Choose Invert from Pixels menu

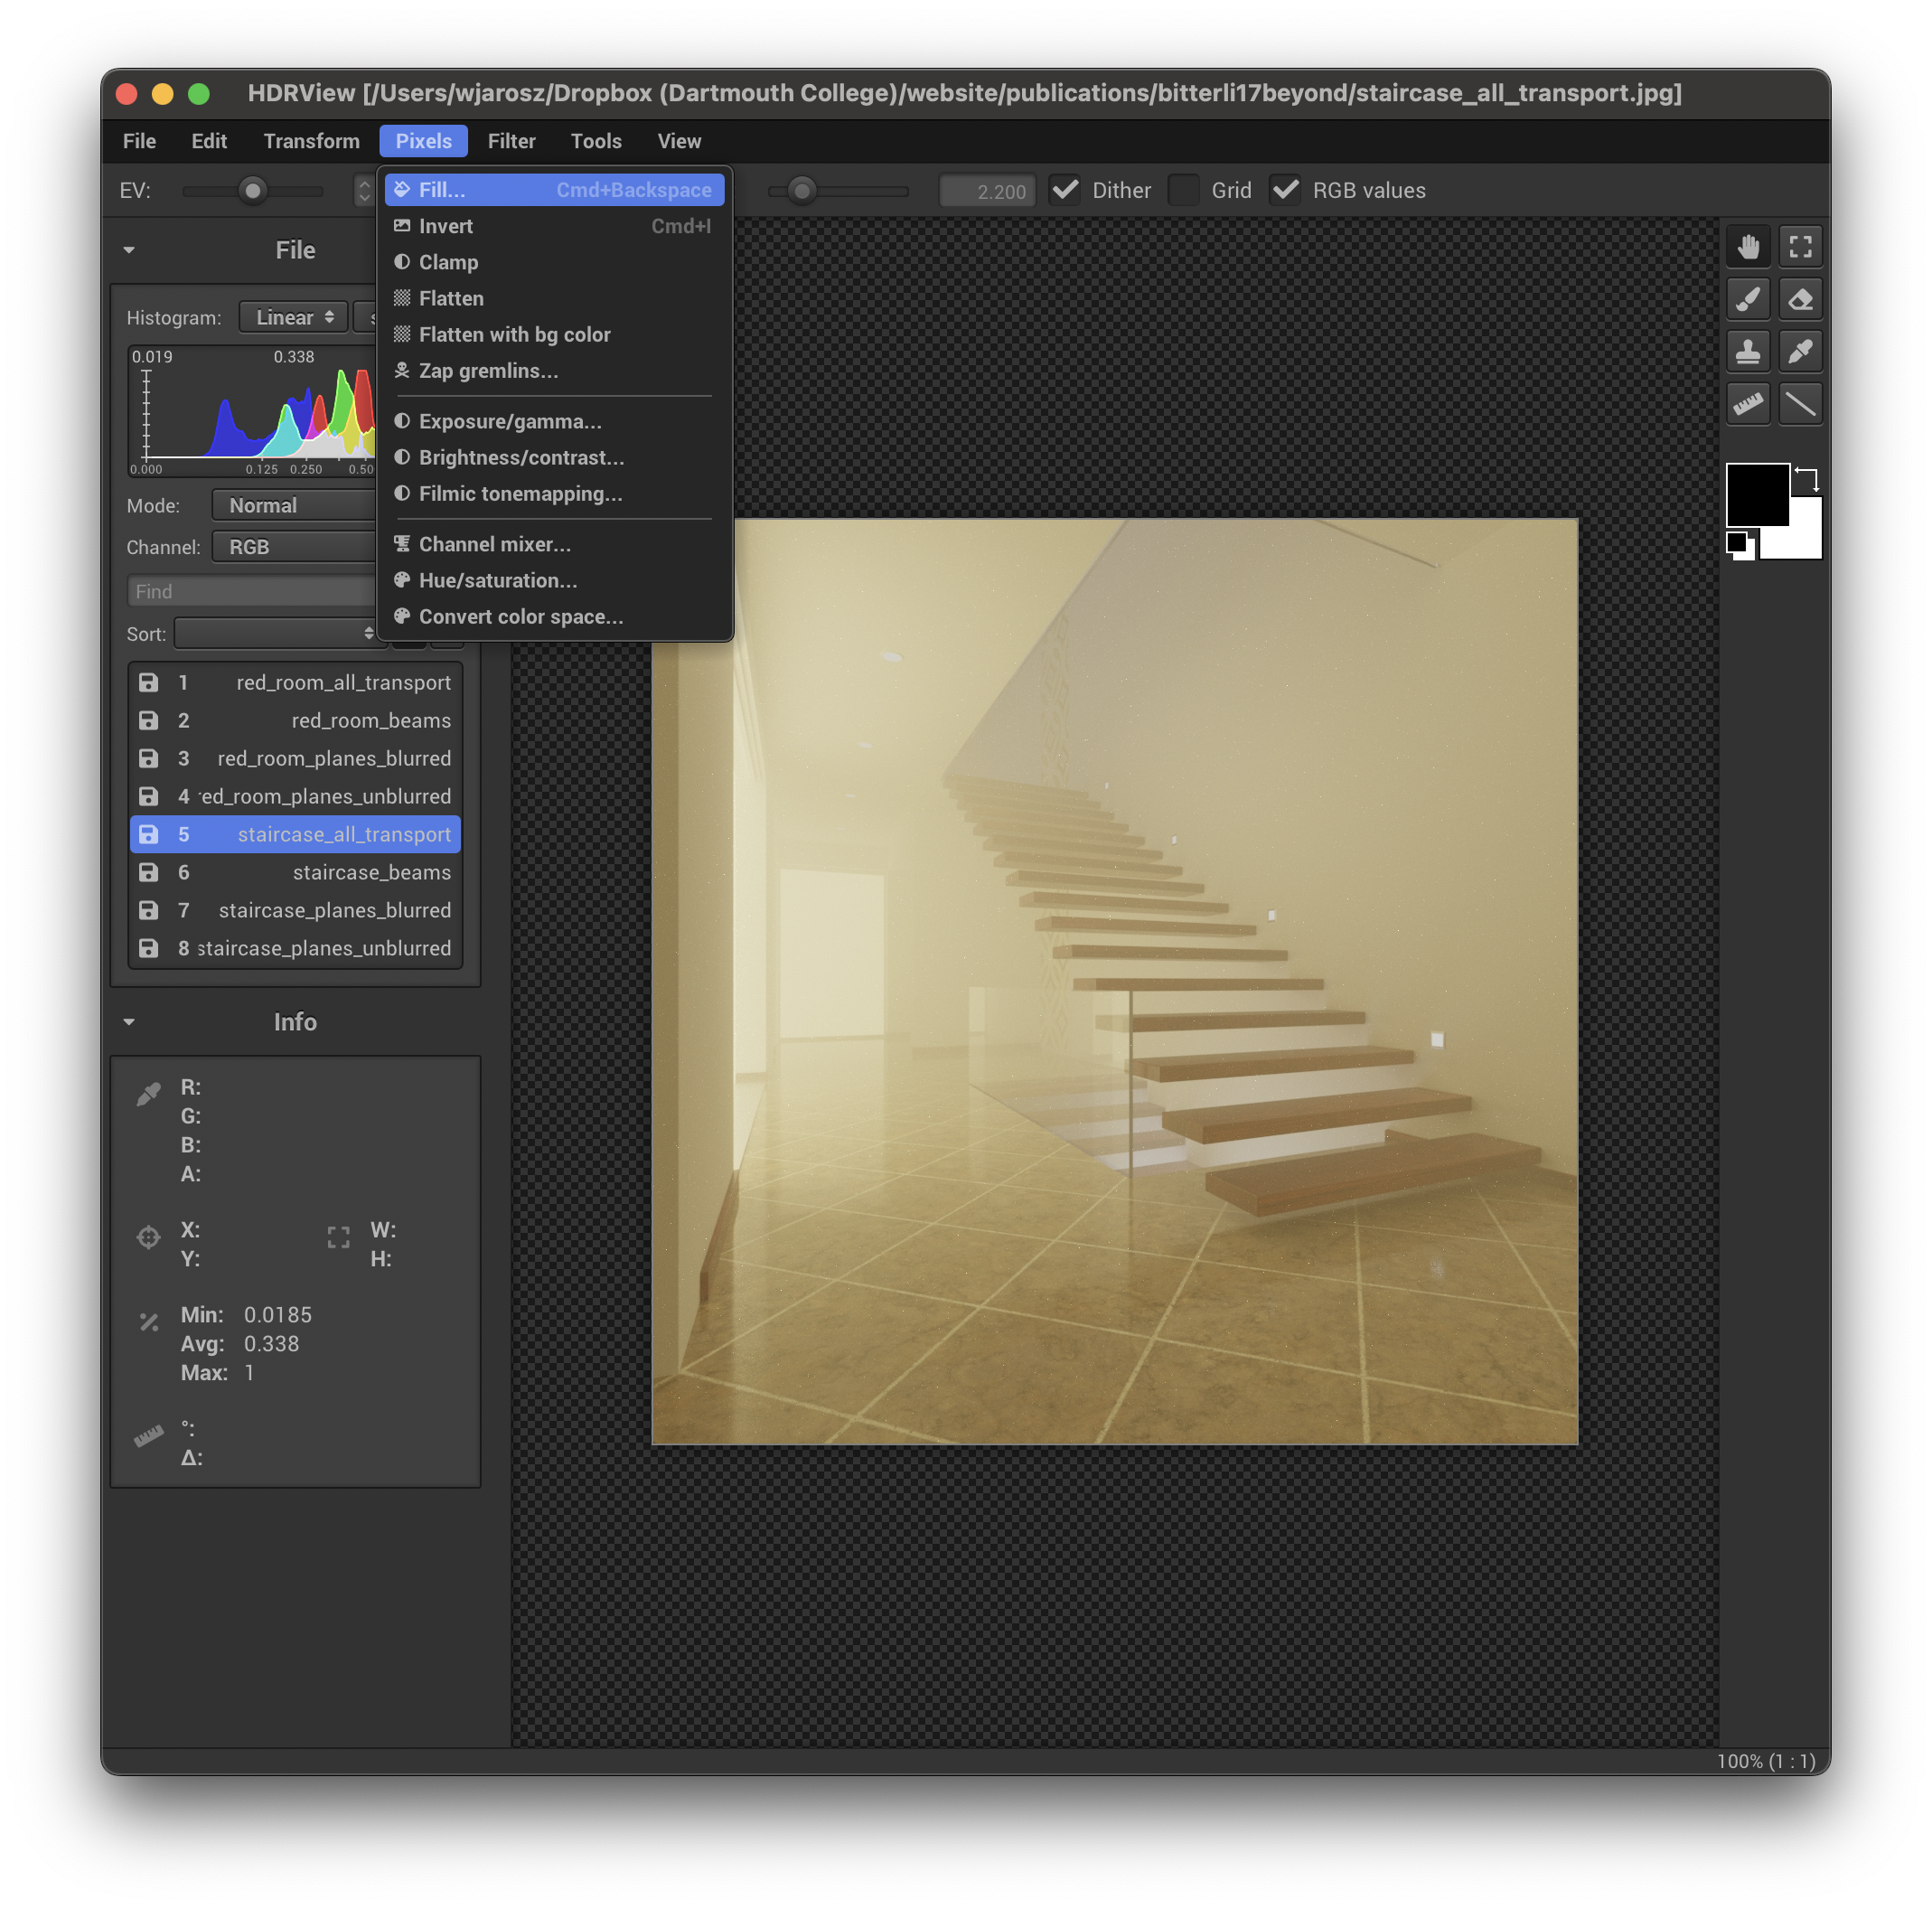point(446,226)
